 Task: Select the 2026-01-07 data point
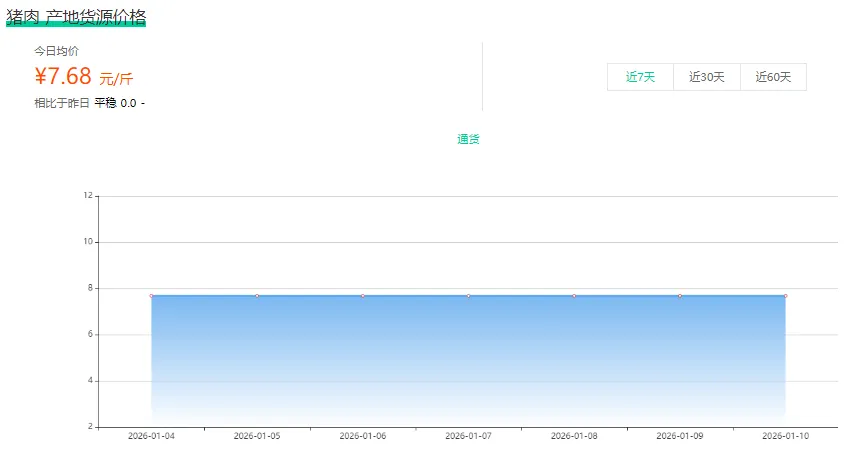point(468,296)
